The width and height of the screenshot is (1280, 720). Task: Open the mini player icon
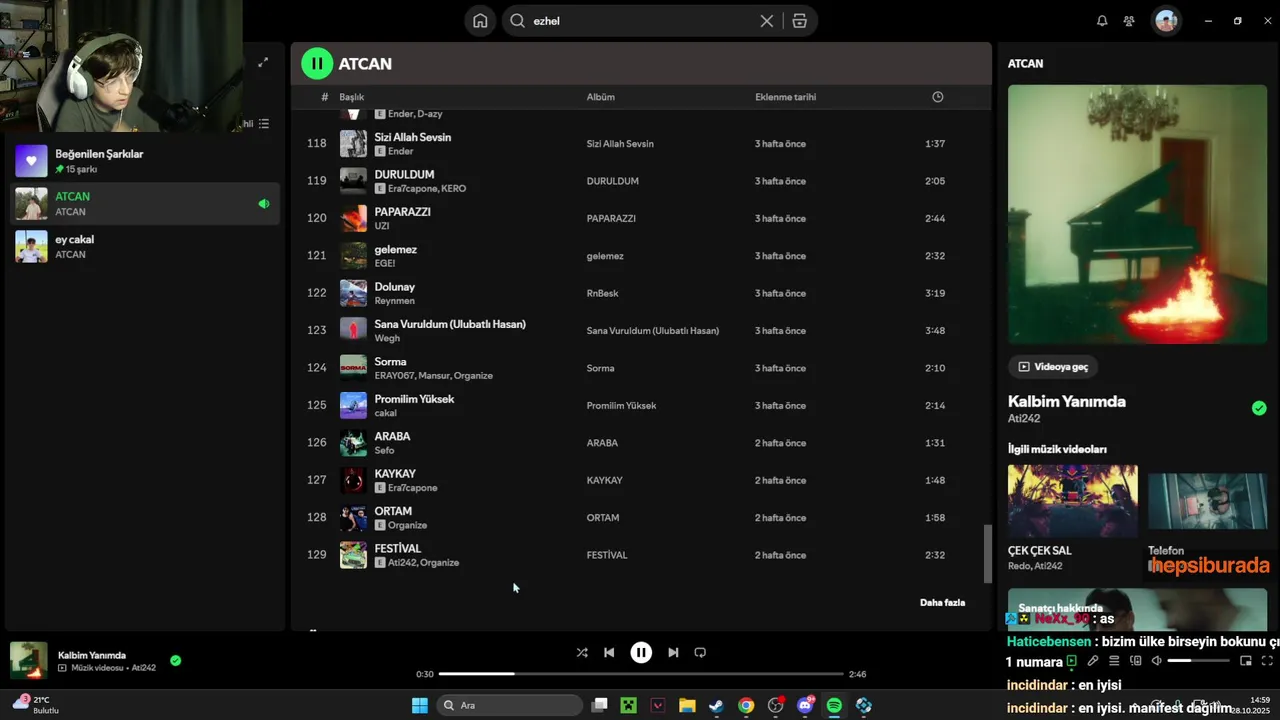pyautogui.click(x=1246, y=661)
